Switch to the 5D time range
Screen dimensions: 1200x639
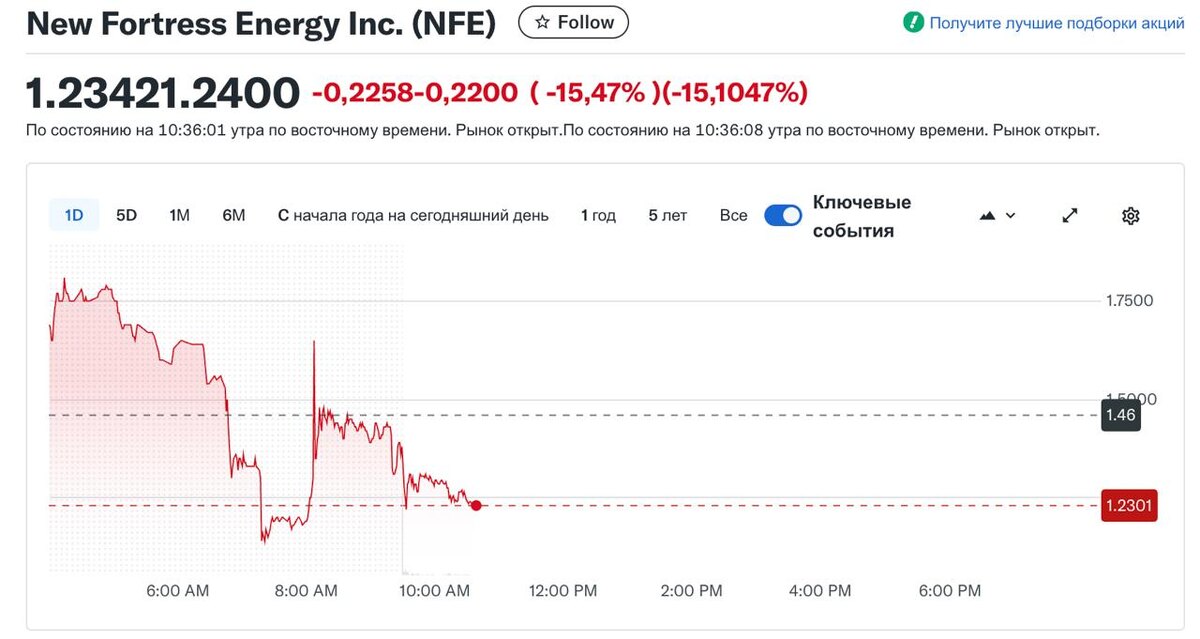[126, 215]
